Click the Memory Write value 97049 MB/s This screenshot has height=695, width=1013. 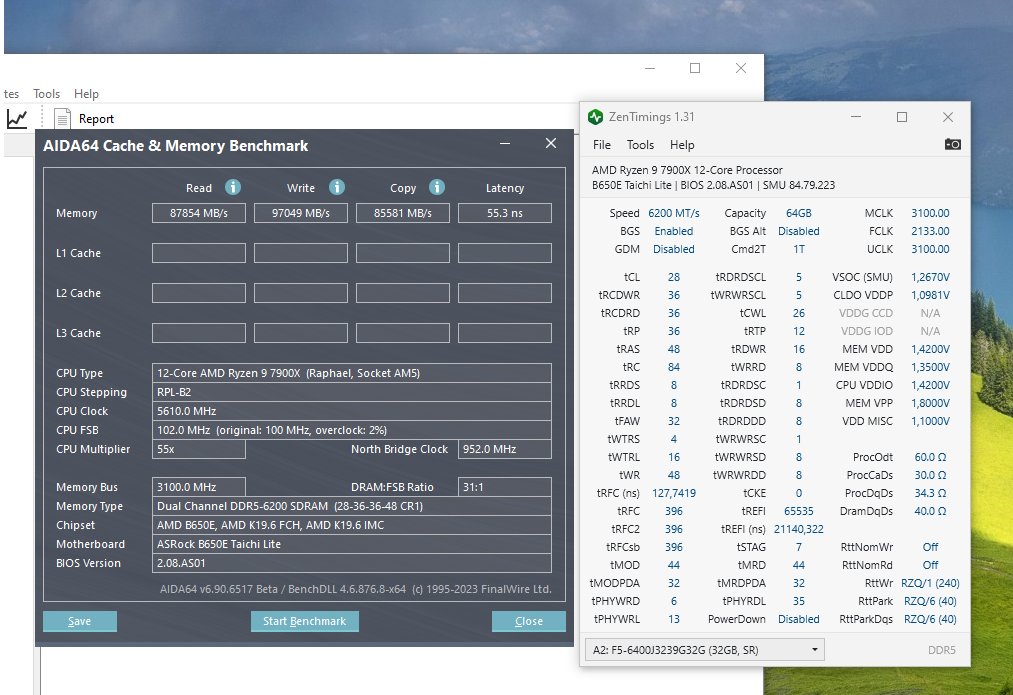(x=301, y=213)
